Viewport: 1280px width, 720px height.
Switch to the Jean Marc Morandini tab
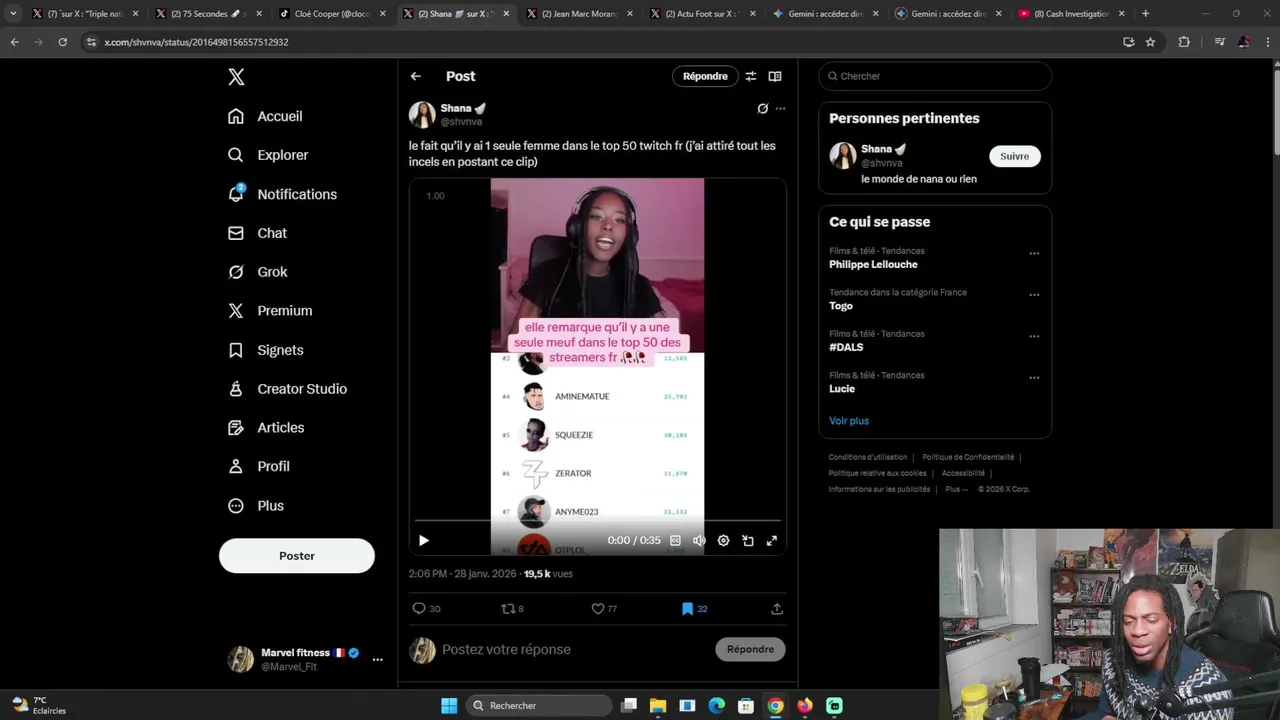tap(578, 14)
